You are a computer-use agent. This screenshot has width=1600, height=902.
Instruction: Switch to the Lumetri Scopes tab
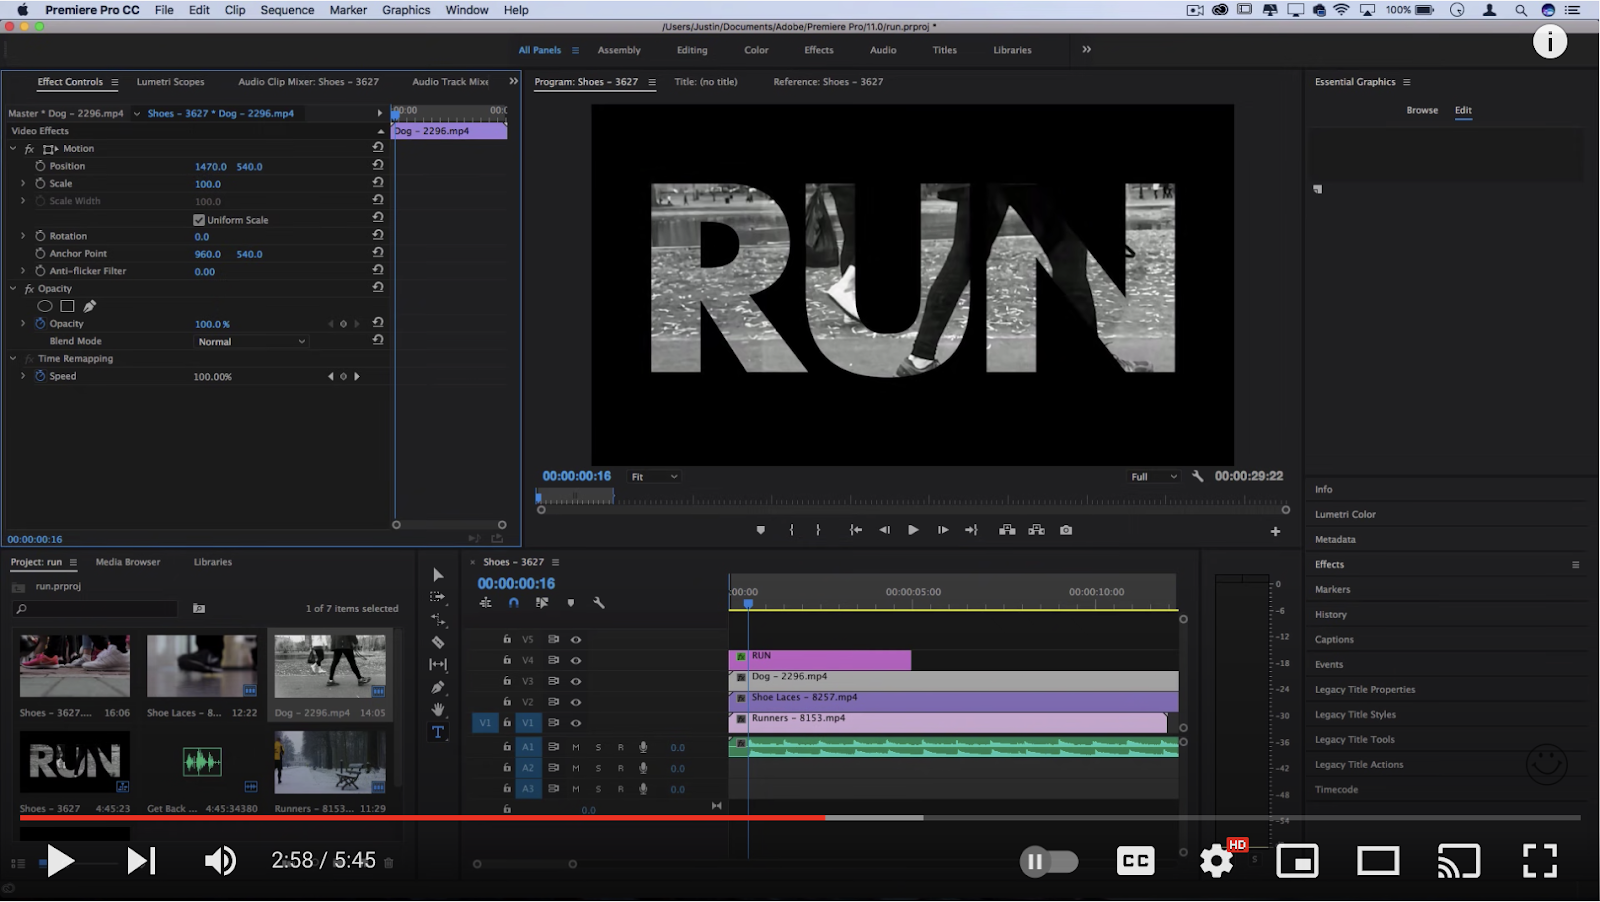tap(170, 82)
